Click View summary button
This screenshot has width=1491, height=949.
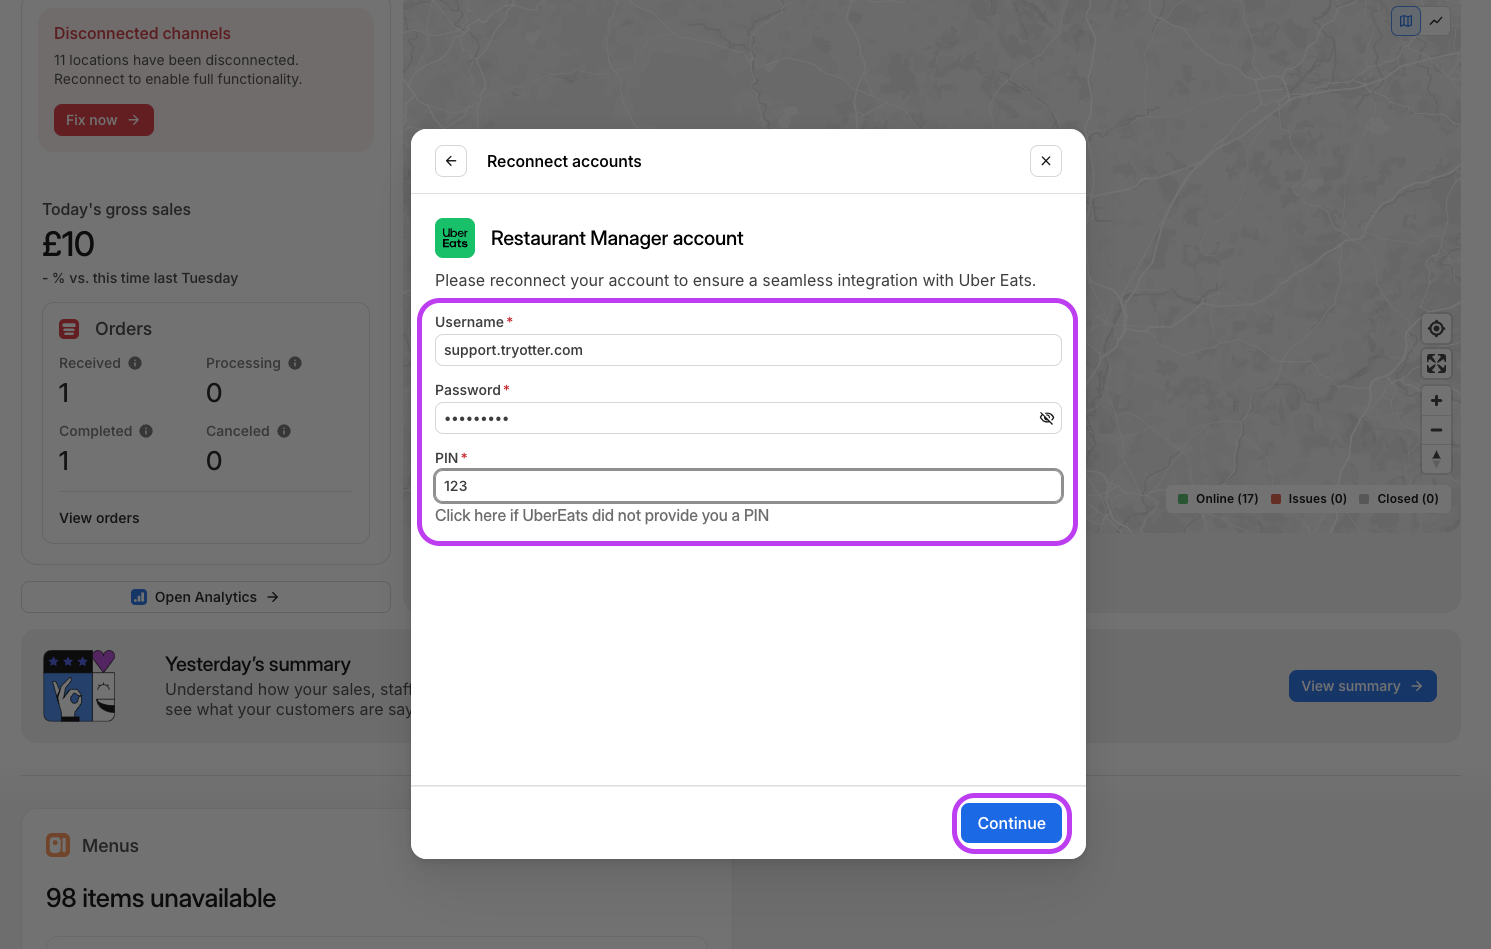coord(1361,686)
